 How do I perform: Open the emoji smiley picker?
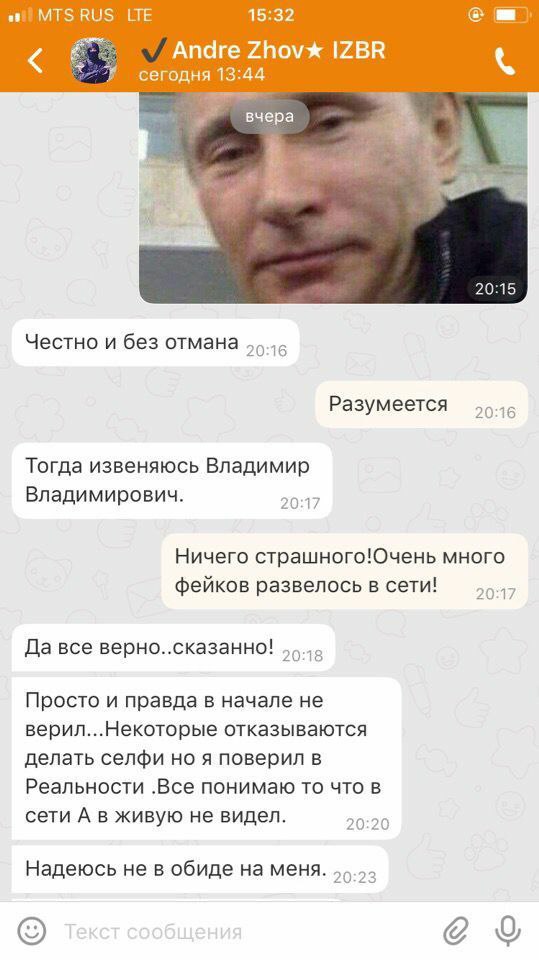click(31, 931)
